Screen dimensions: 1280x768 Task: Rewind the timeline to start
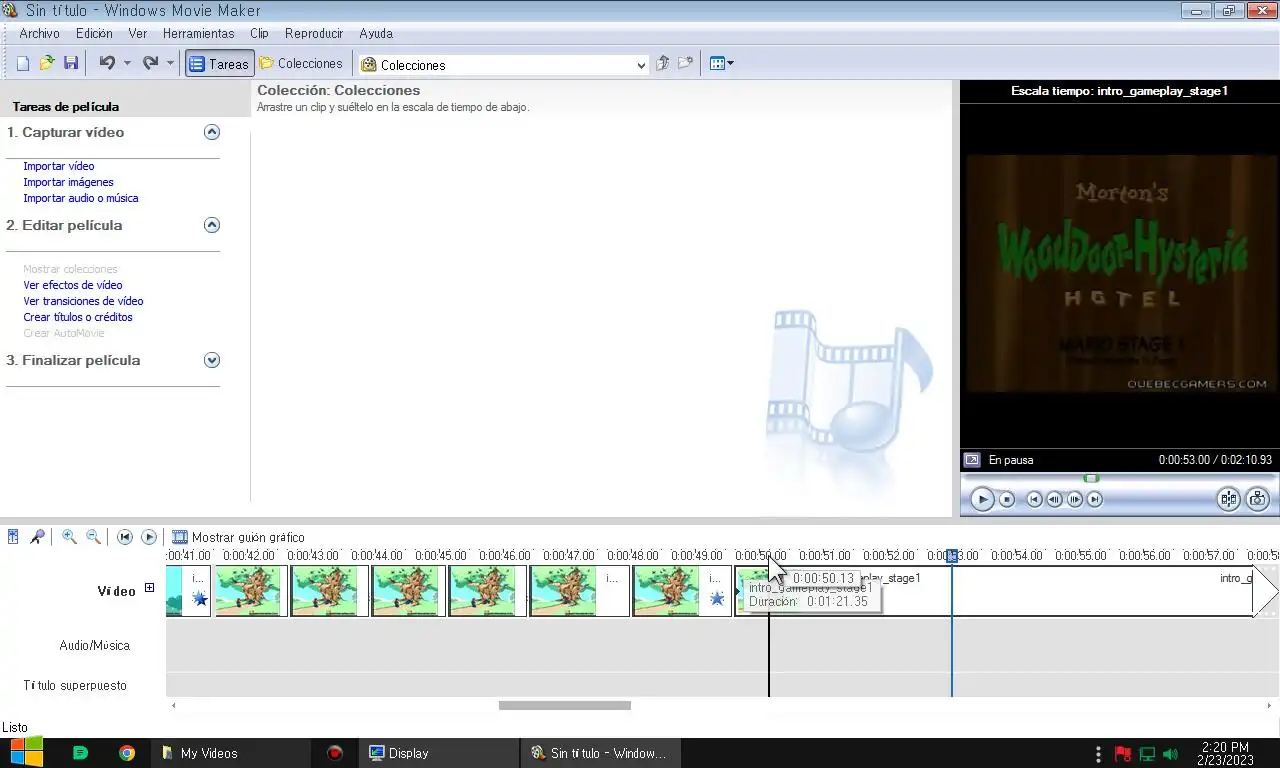click(x=125, y=537)
